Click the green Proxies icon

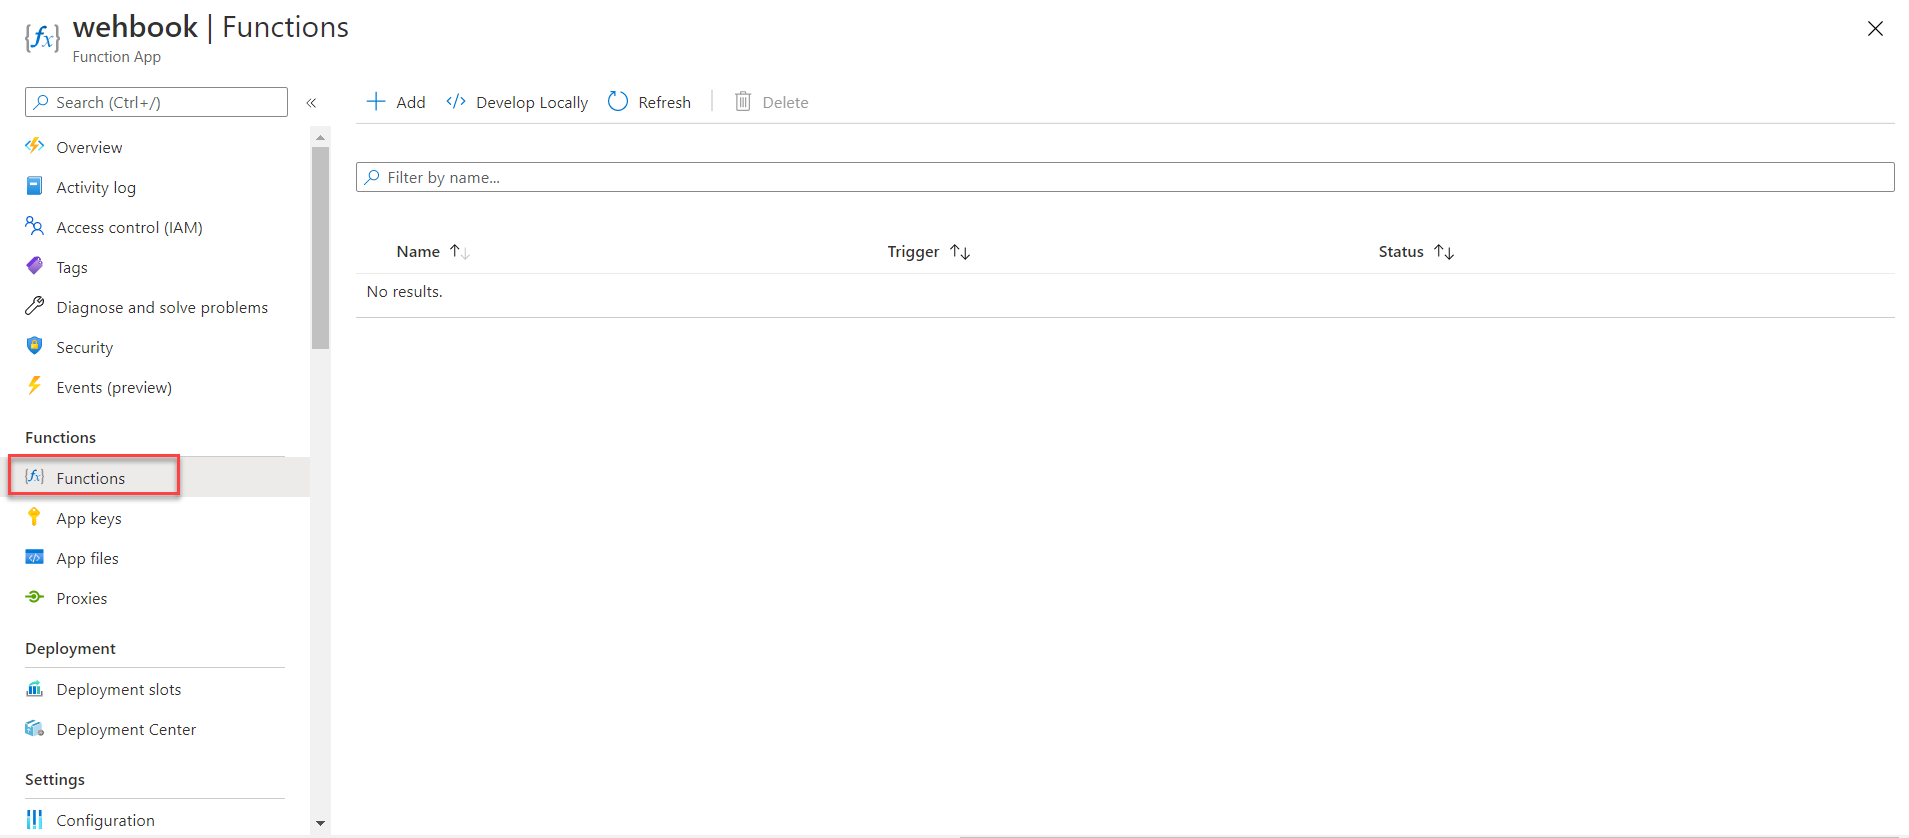pos(35,597)
